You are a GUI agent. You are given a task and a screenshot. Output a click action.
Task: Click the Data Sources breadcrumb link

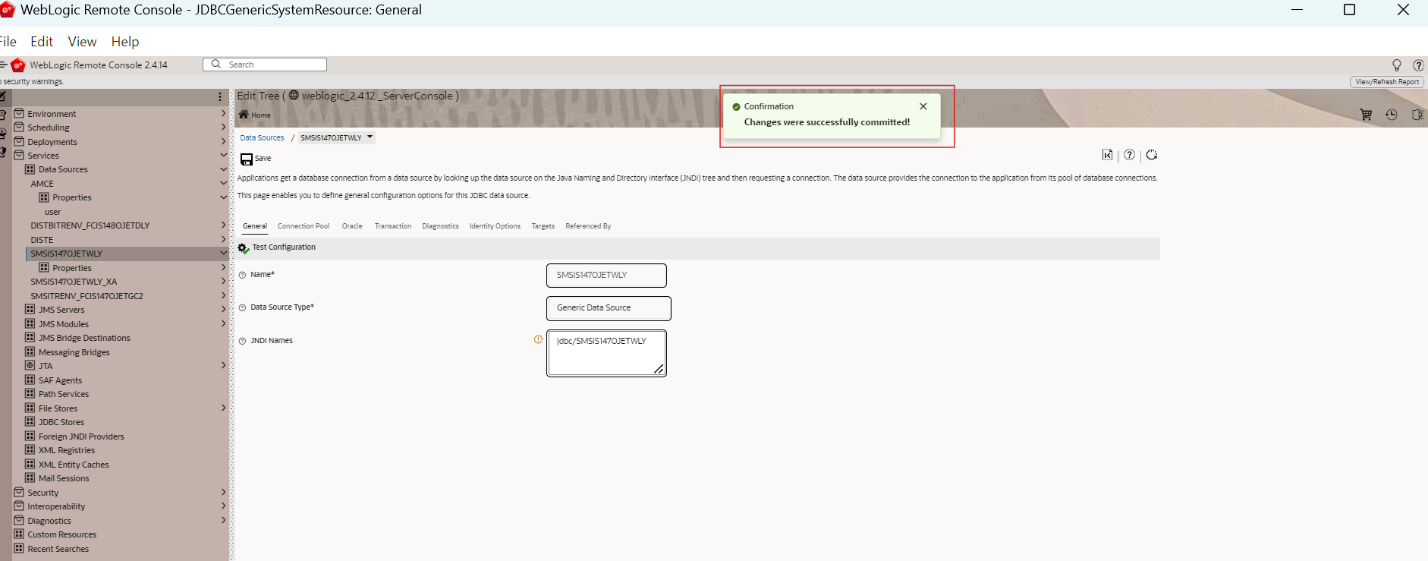[x=262, y=137]
